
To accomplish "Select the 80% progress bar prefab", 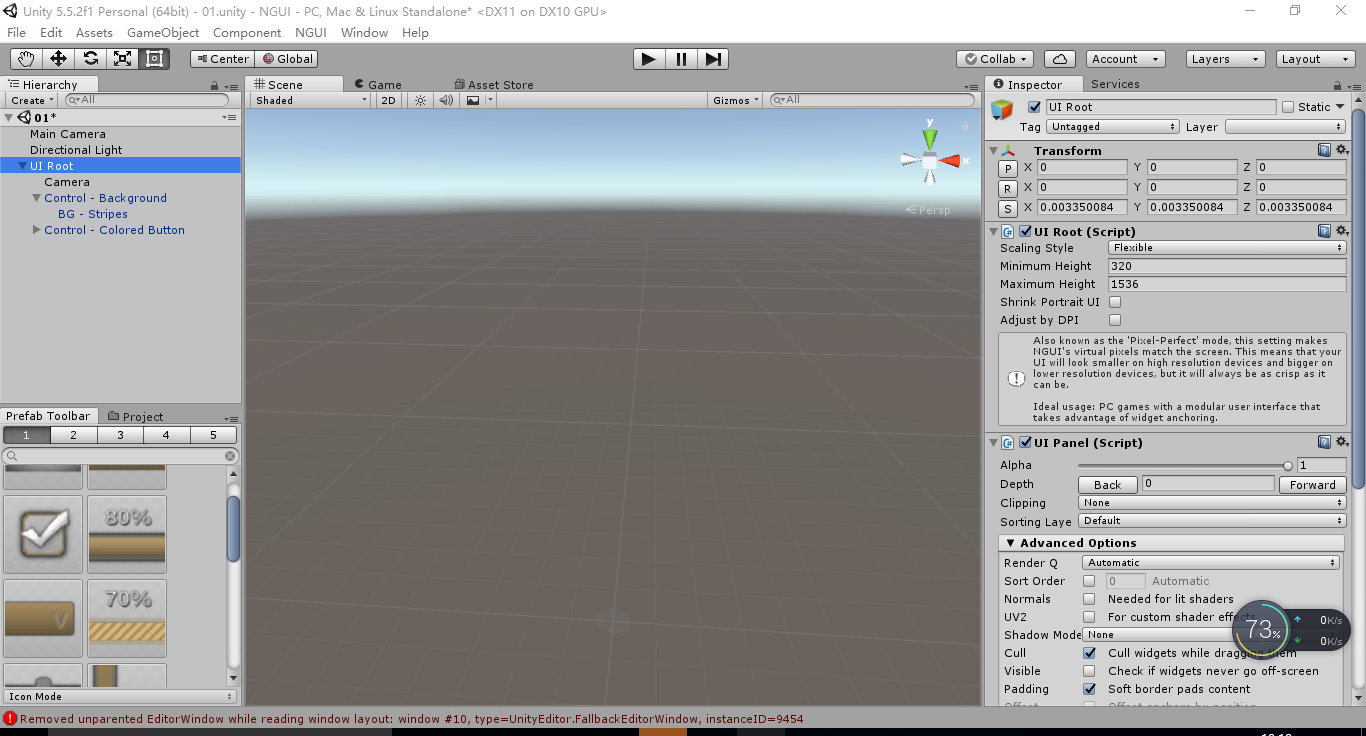I will pos(127,534).
